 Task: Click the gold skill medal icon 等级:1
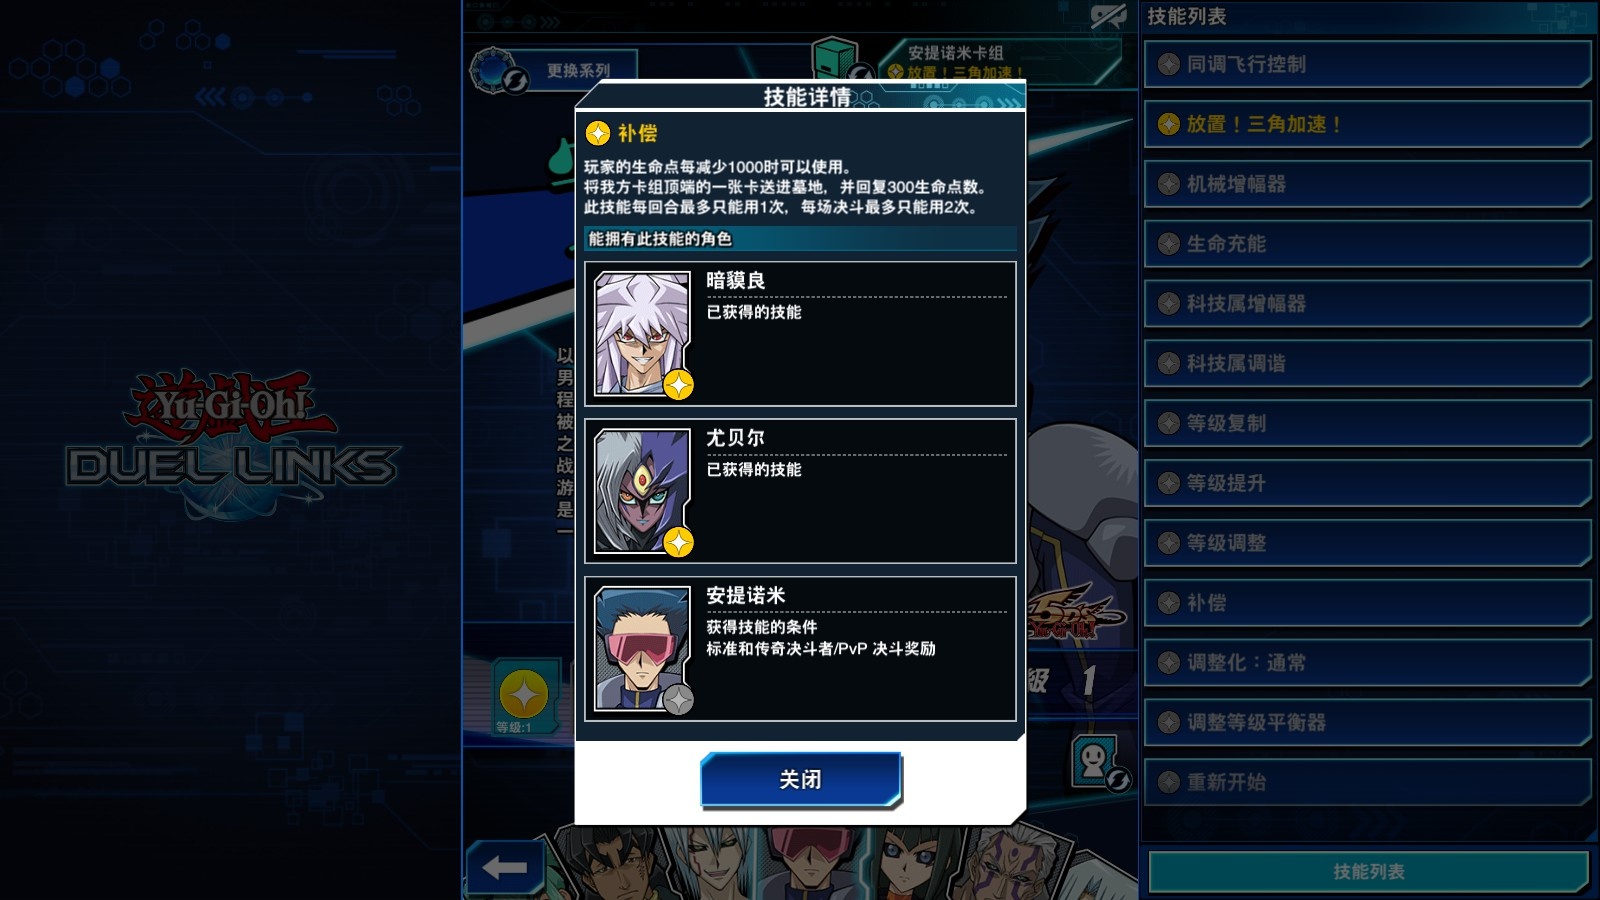point(523,696)
